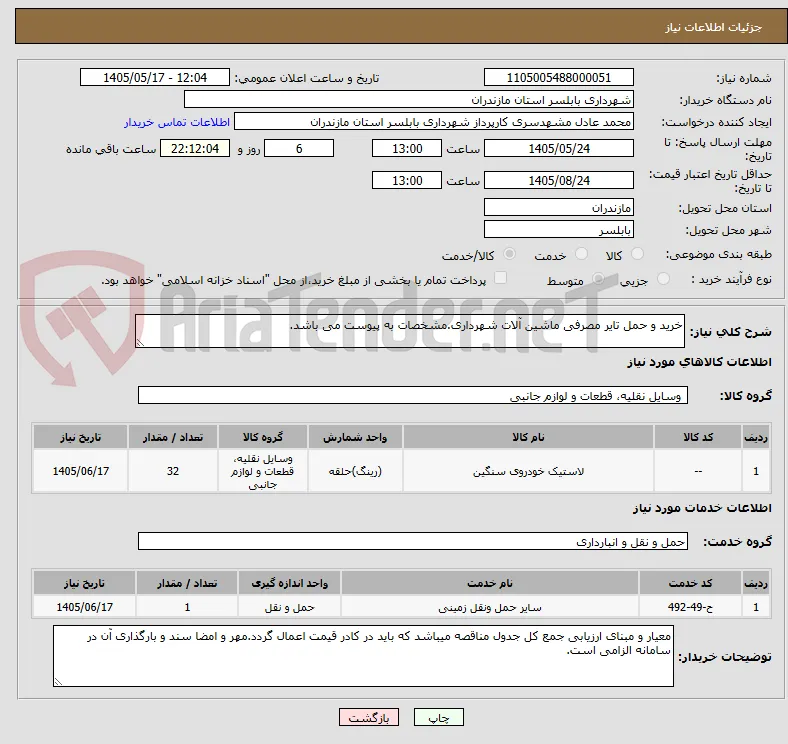This screenshot has height=744, width=788.
Task: Click the service code cell ح-49-492
Action: pyautogui.click(x=690, y=607)
